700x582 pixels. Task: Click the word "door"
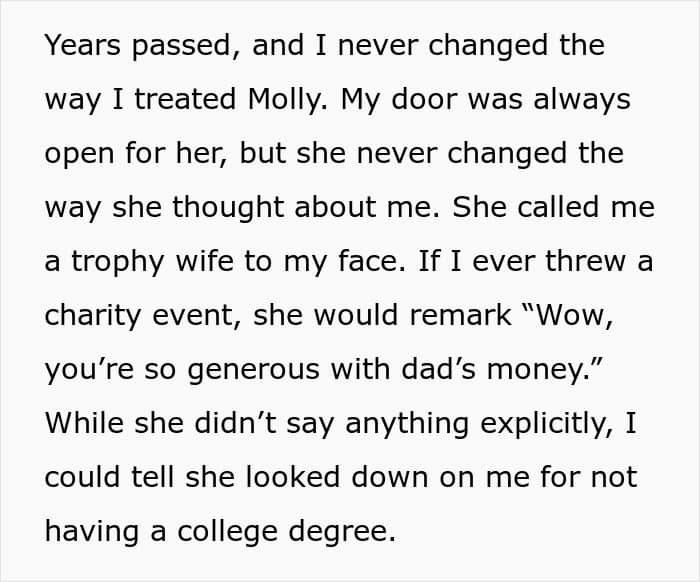click(423, 99)
